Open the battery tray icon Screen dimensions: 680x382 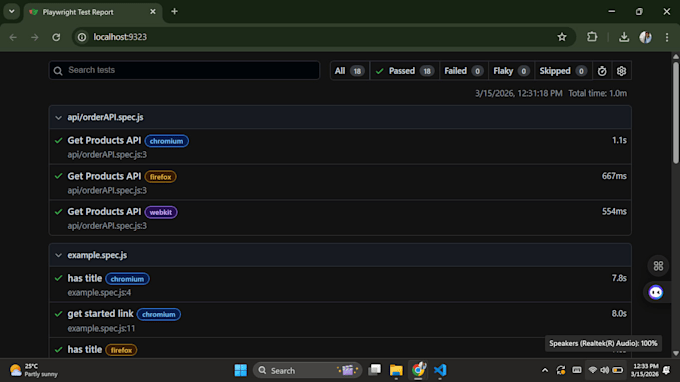click(618, 370)
